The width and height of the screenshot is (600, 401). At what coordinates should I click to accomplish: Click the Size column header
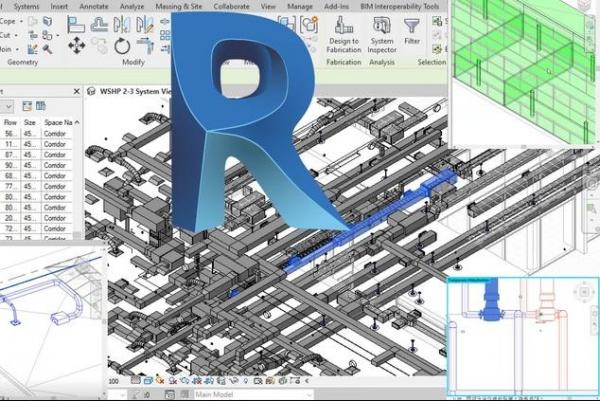[30, 122]
